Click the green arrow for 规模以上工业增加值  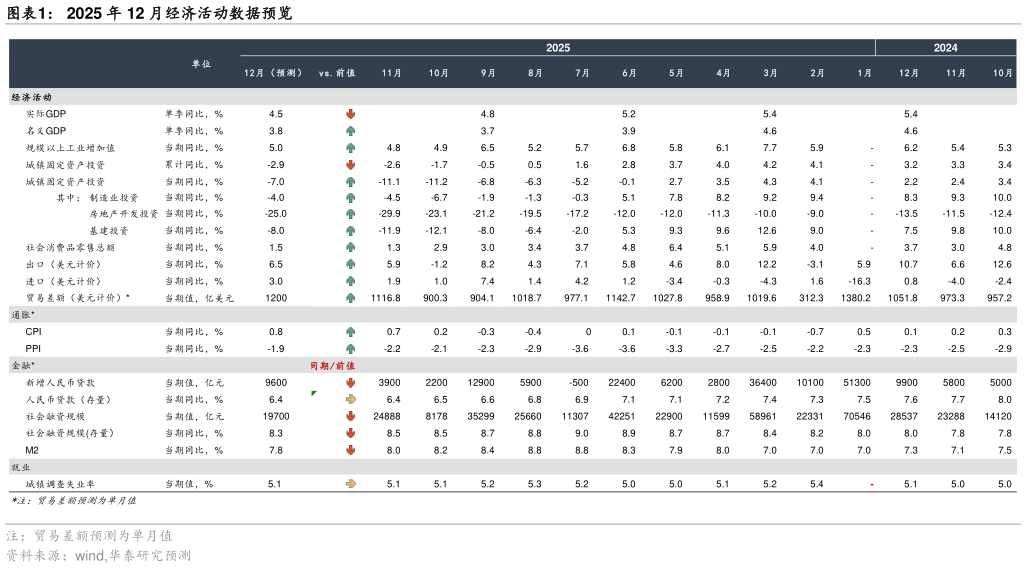pos(350,148)
